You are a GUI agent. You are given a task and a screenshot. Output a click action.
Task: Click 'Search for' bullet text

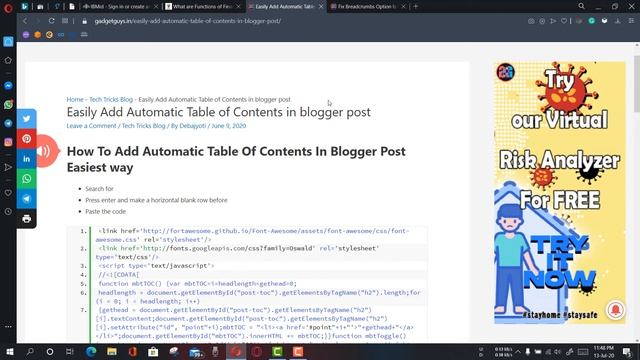coord(99,189)
